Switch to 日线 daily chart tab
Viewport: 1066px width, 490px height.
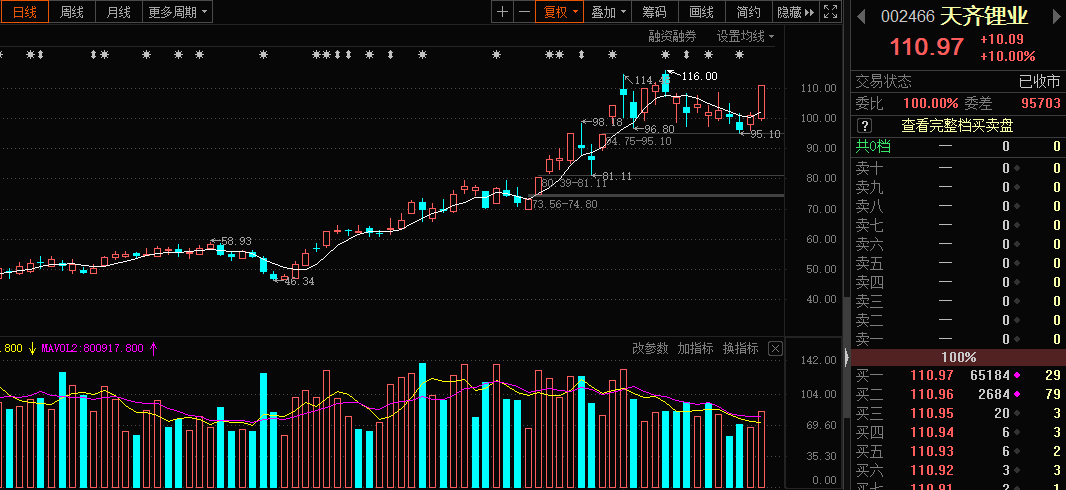(24, 12)
